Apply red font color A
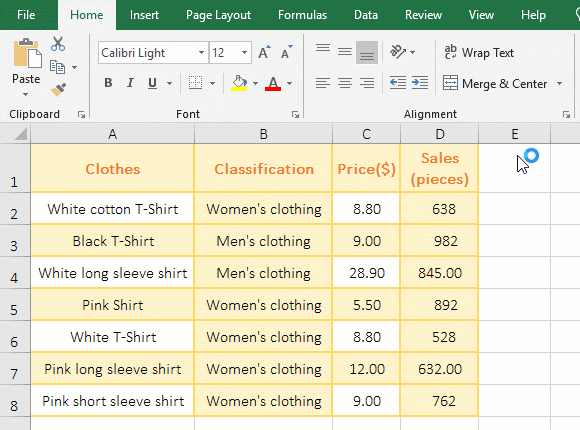 point(273,83)
